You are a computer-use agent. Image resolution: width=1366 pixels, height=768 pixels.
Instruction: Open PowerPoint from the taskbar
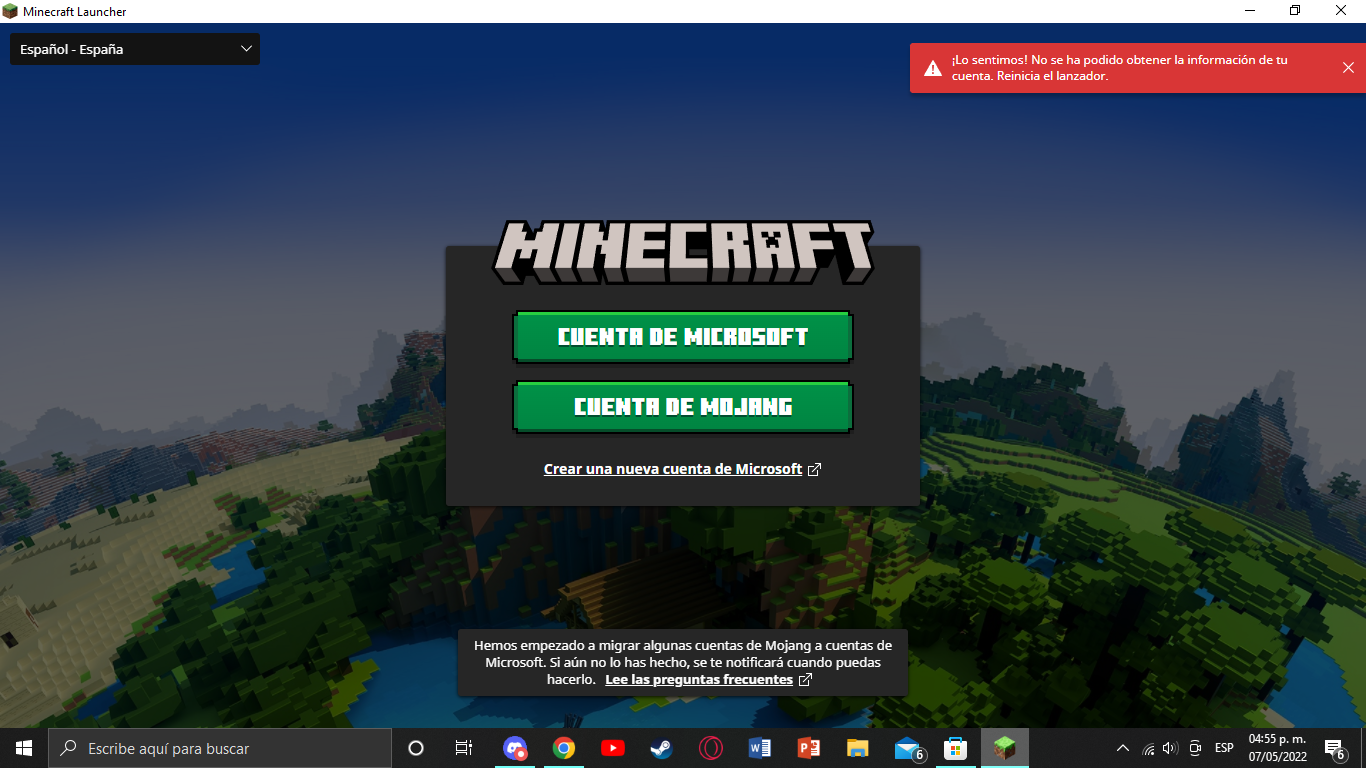click(x=809, y=748)
